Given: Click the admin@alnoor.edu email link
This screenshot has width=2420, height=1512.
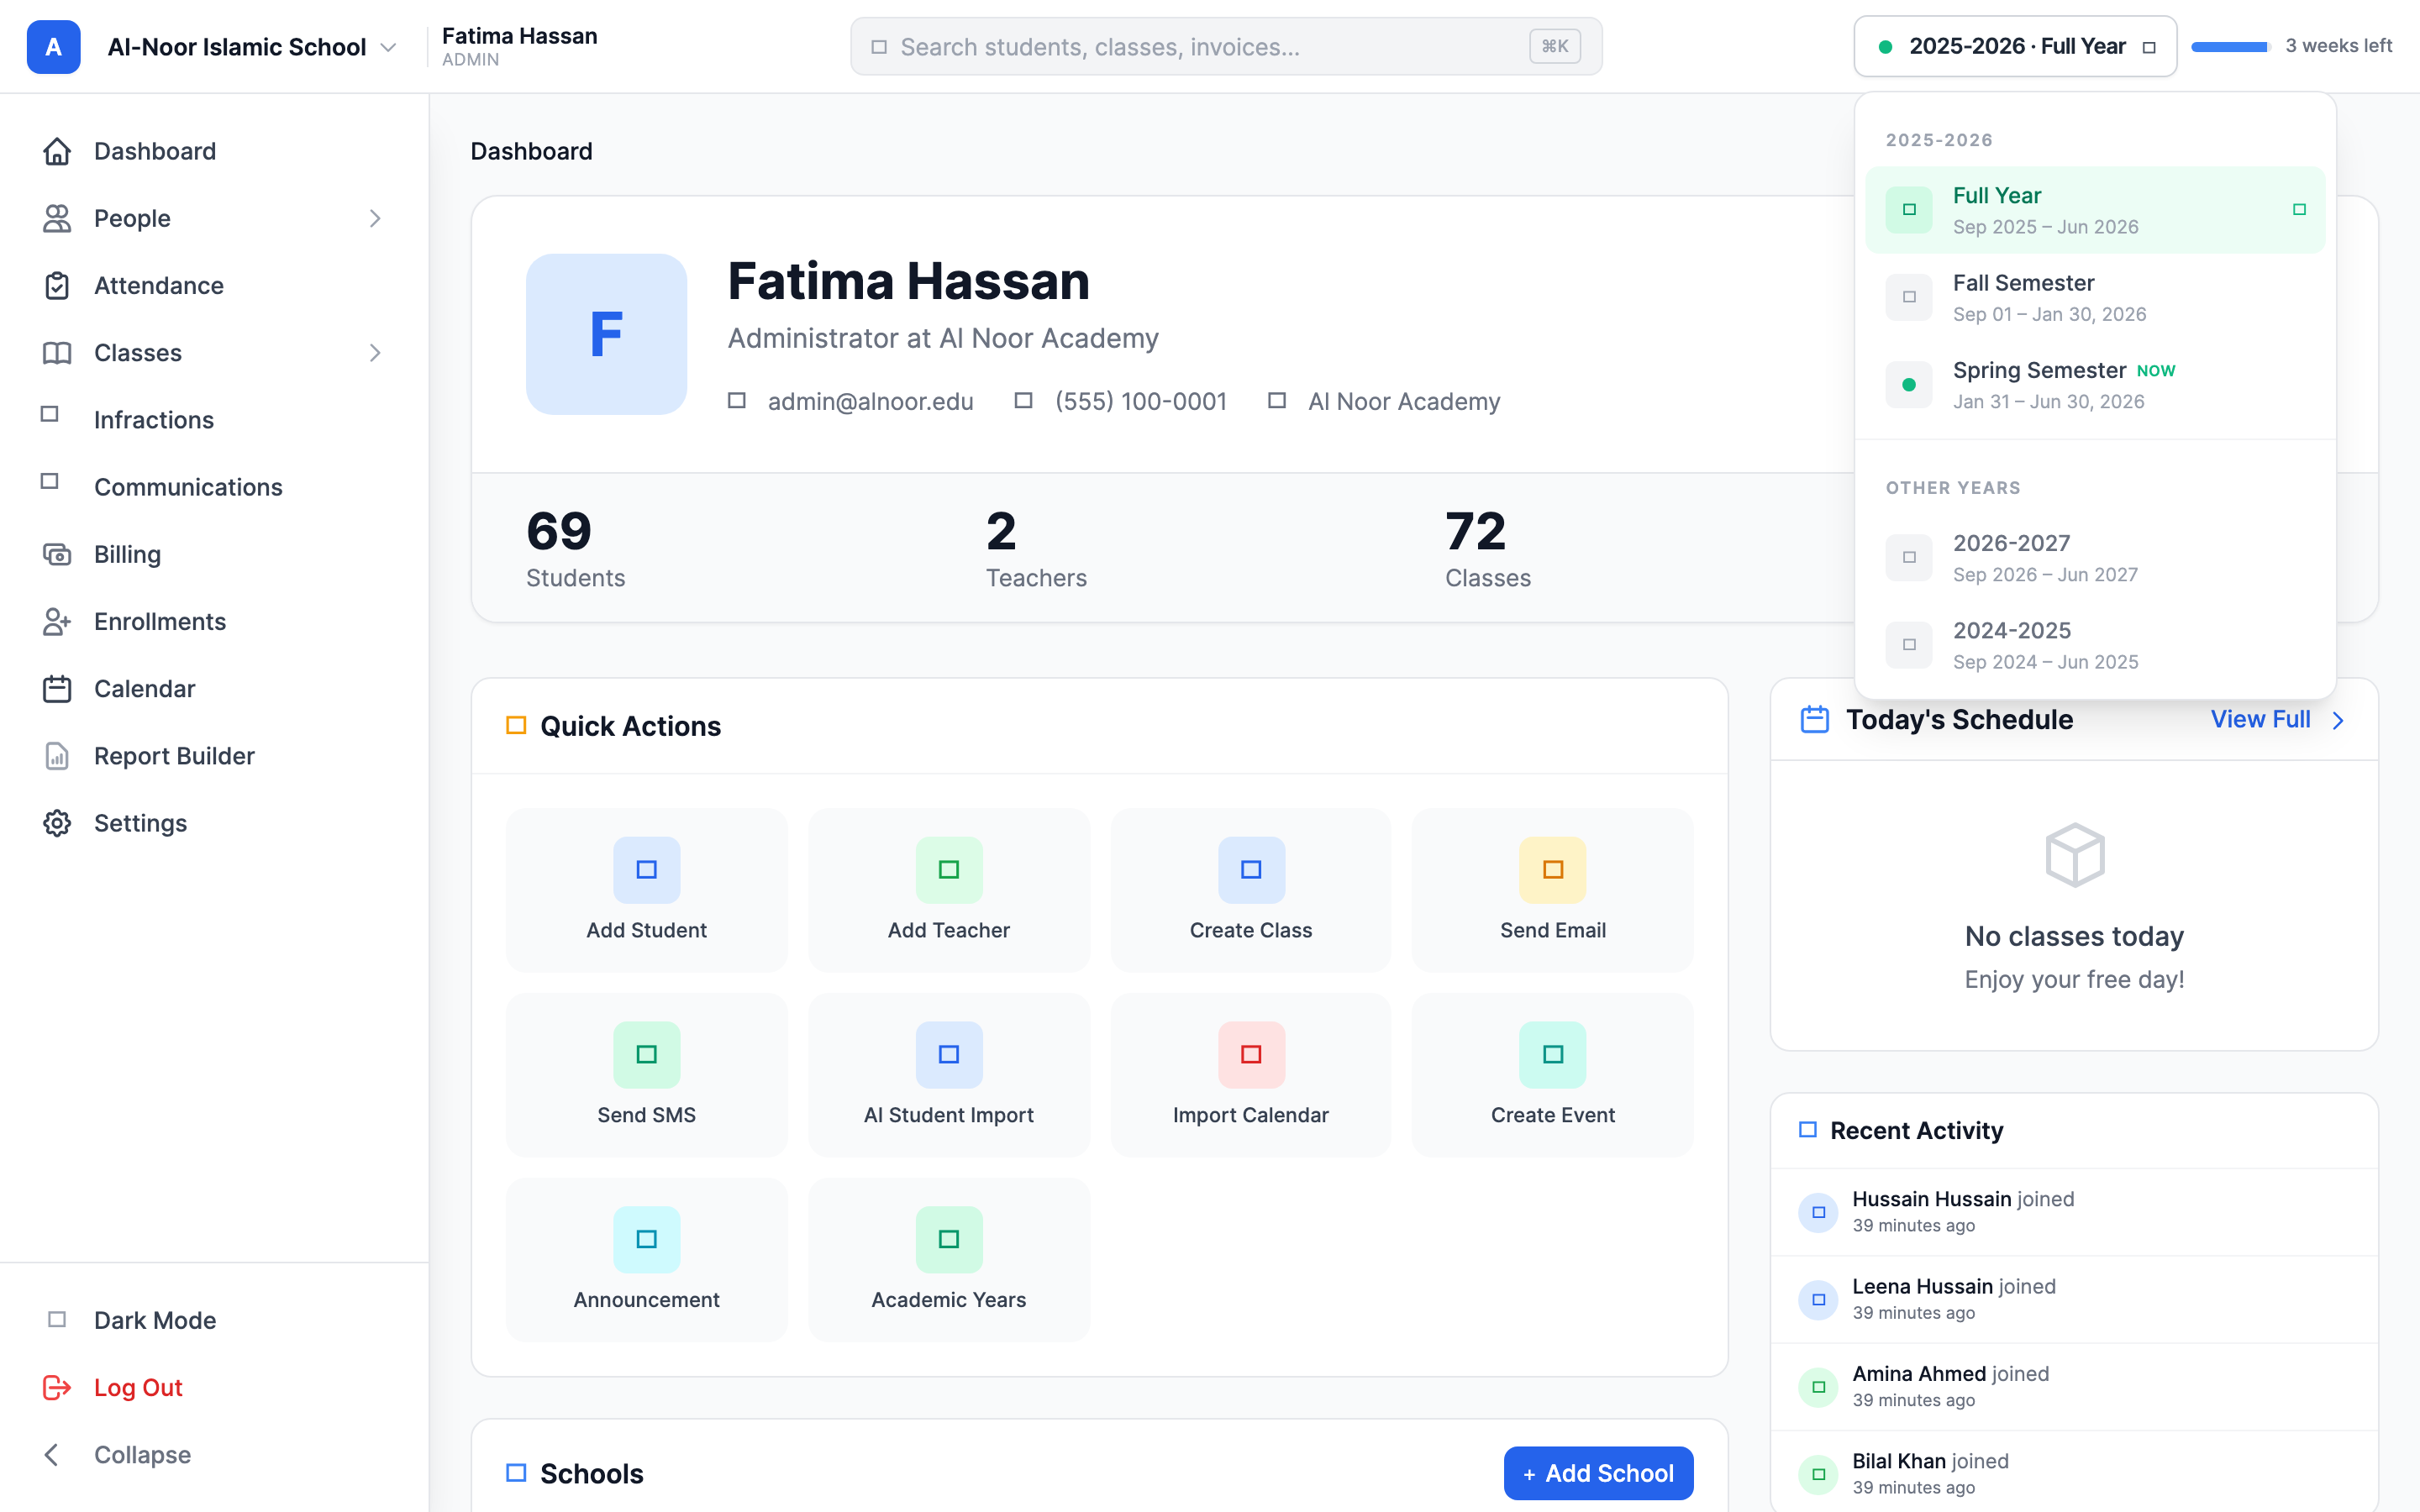Looking at the screenshot, I should click(870, 401).
